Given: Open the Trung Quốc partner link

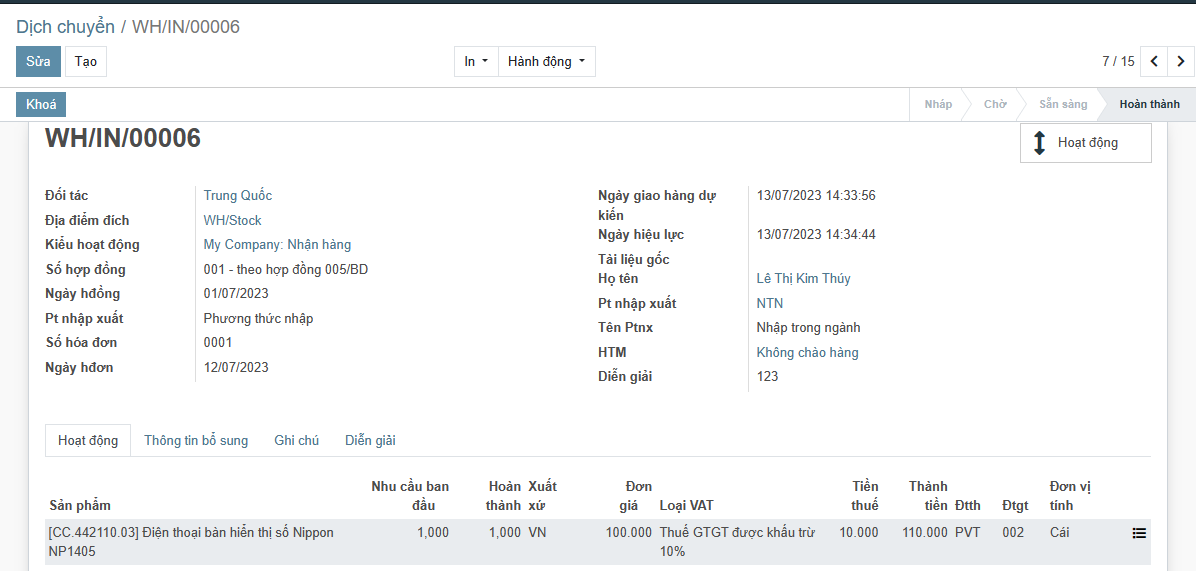Looking at the screenshot, I should pos(238,195).
